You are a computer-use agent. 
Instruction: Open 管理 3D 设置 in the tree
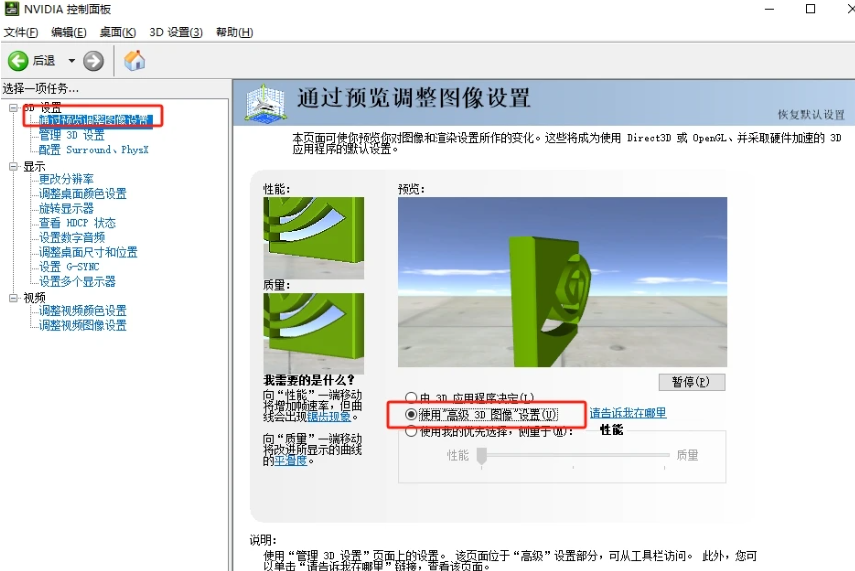coord(71,135)
